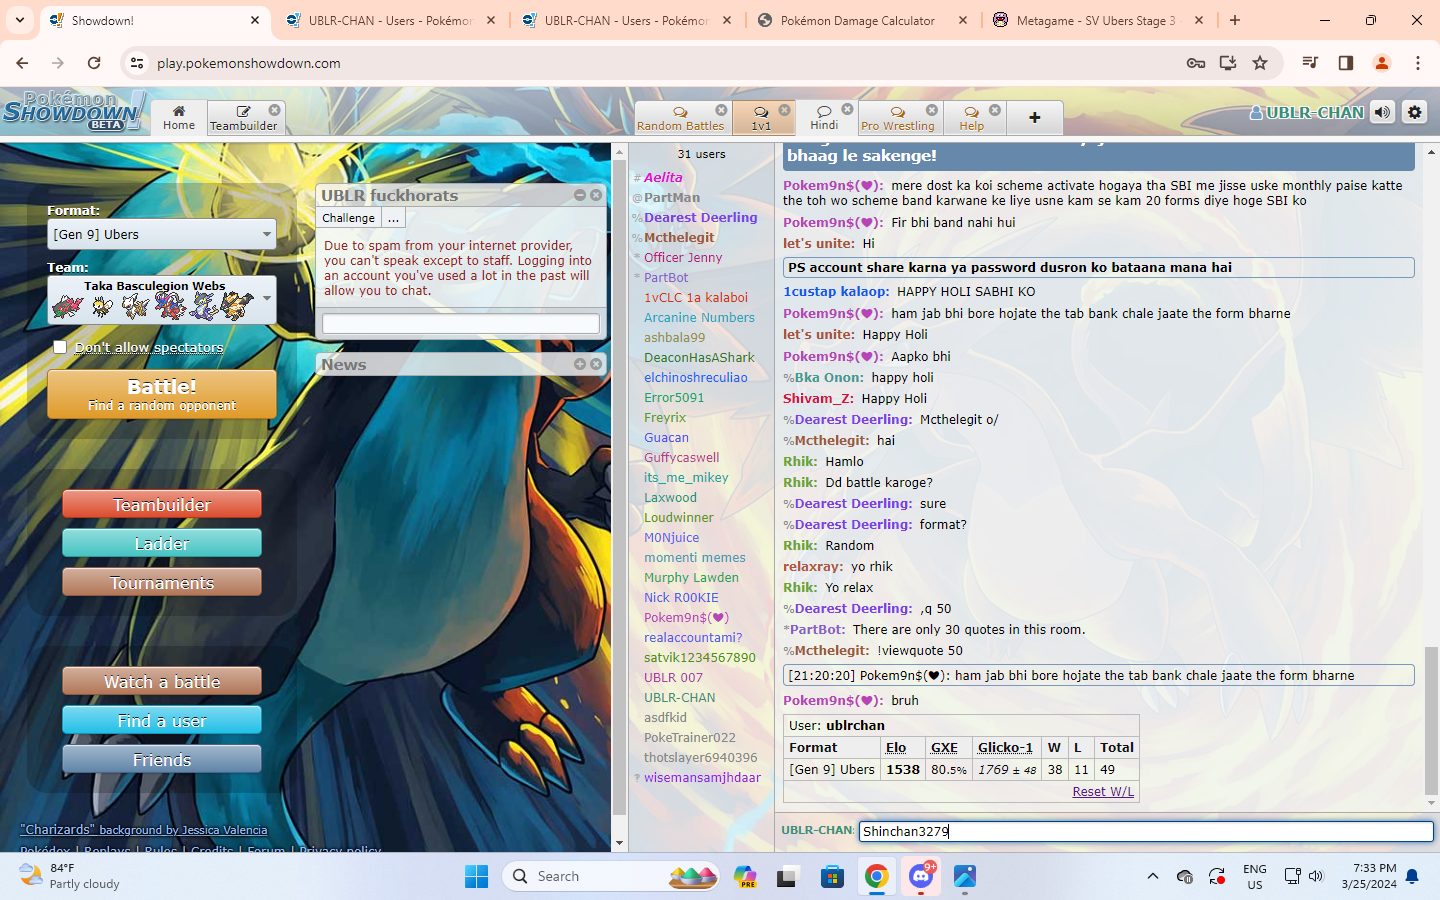Screen dimensions: 1440x900
Task: Open the UBLR-CHAN username menu
Action: tap(1307, 113)
